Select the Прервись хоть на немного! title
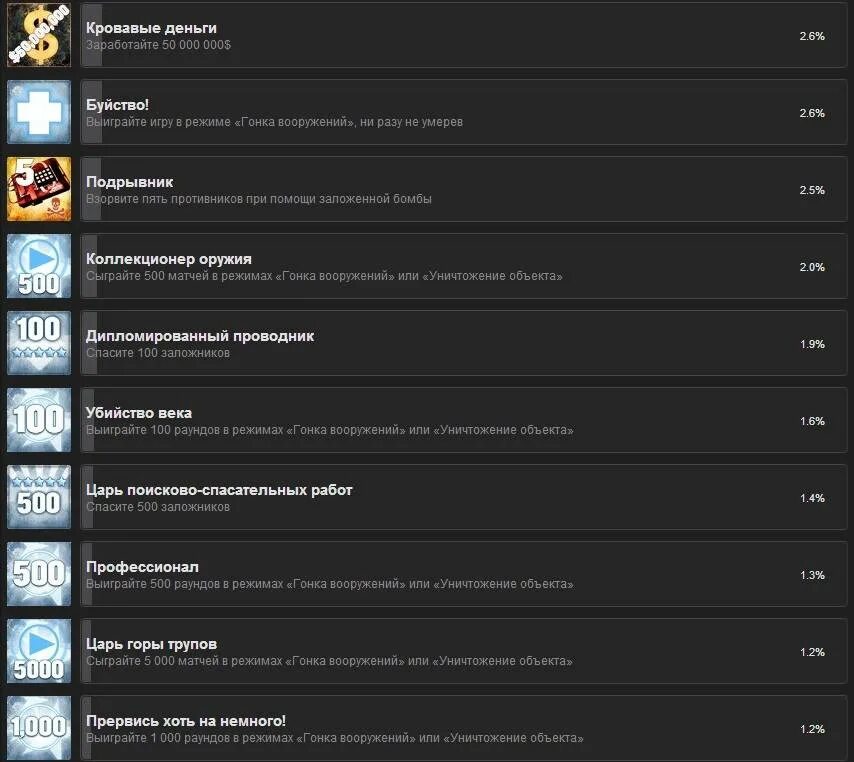The image size is (854, 762). (186, 721)
